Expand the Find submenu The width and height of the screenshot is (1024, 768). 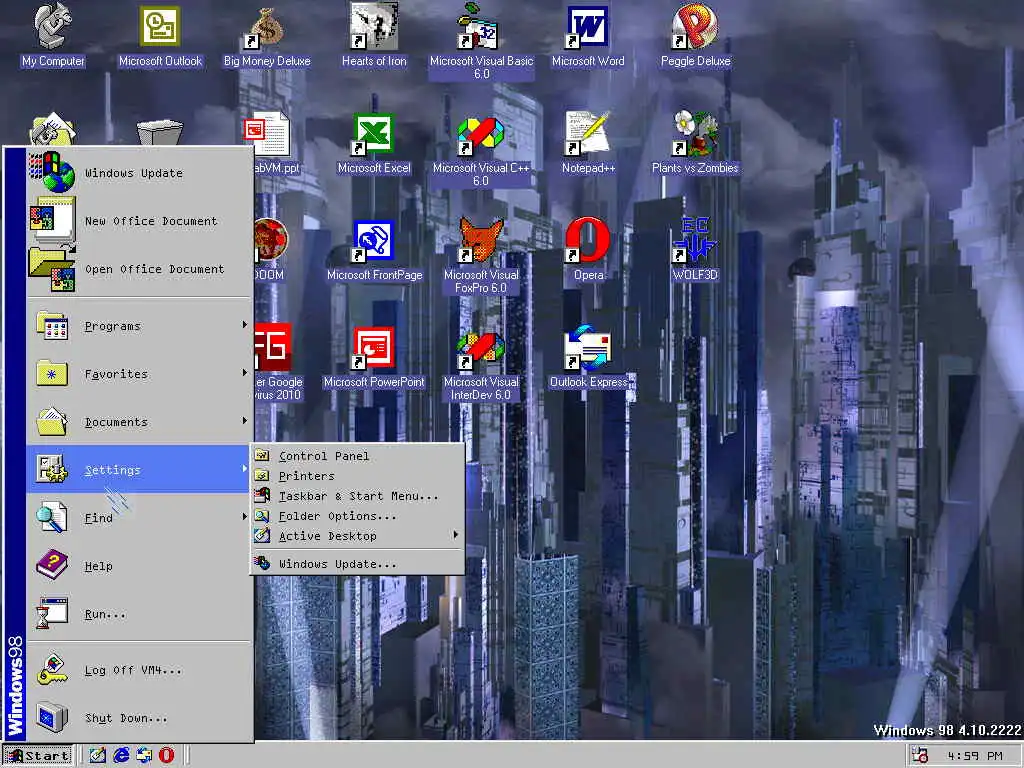140,517
